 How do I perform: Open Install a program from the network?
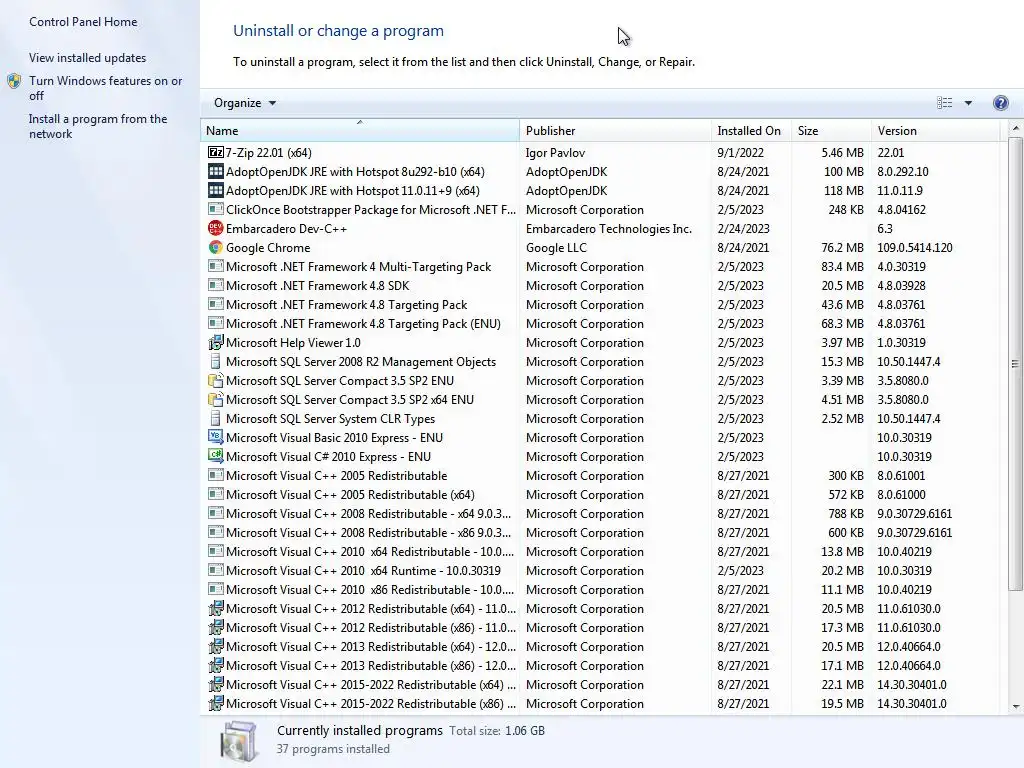(98, 126)
